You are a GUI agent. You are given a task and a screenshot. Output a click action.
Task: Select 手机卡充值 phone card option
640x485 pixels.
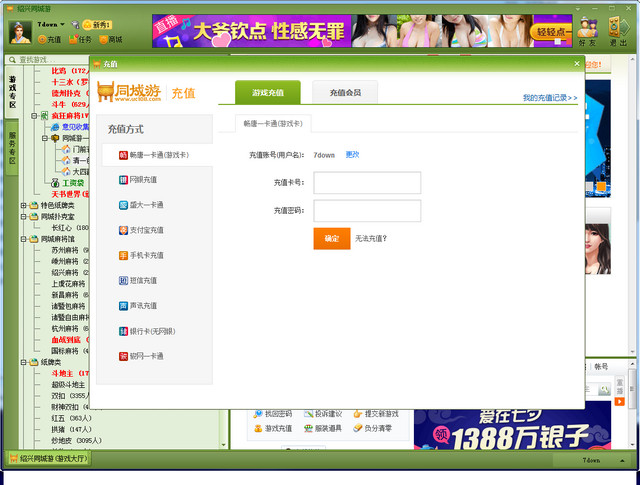point(141,256)
